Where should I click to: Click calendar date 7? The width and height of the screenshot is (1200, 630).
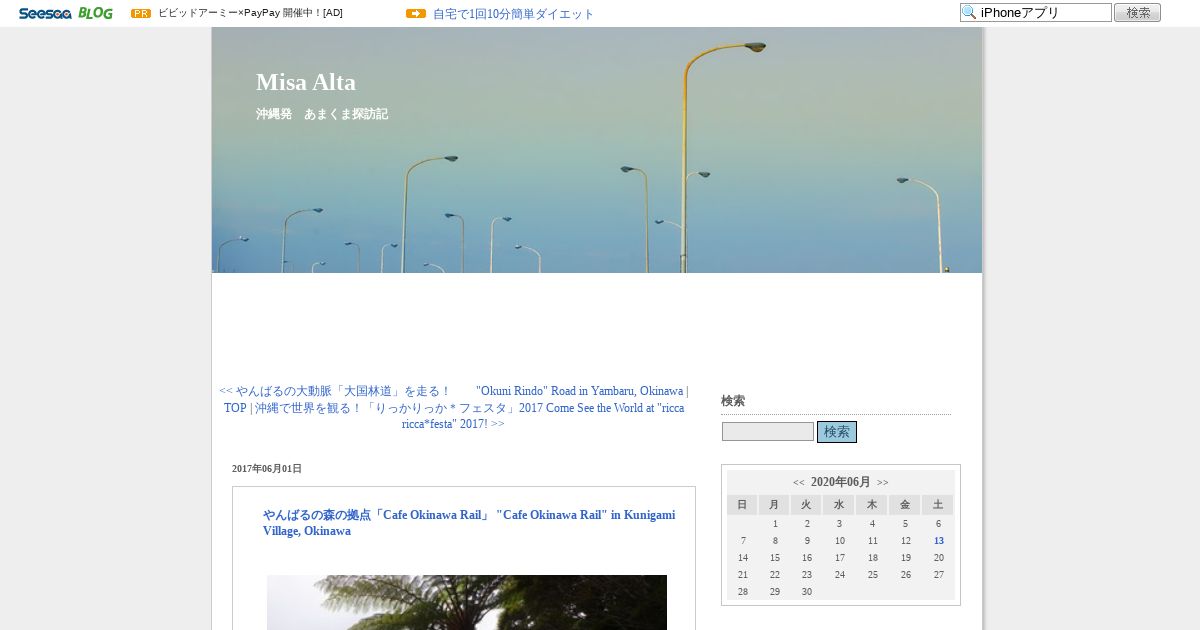tap(743, 541)
